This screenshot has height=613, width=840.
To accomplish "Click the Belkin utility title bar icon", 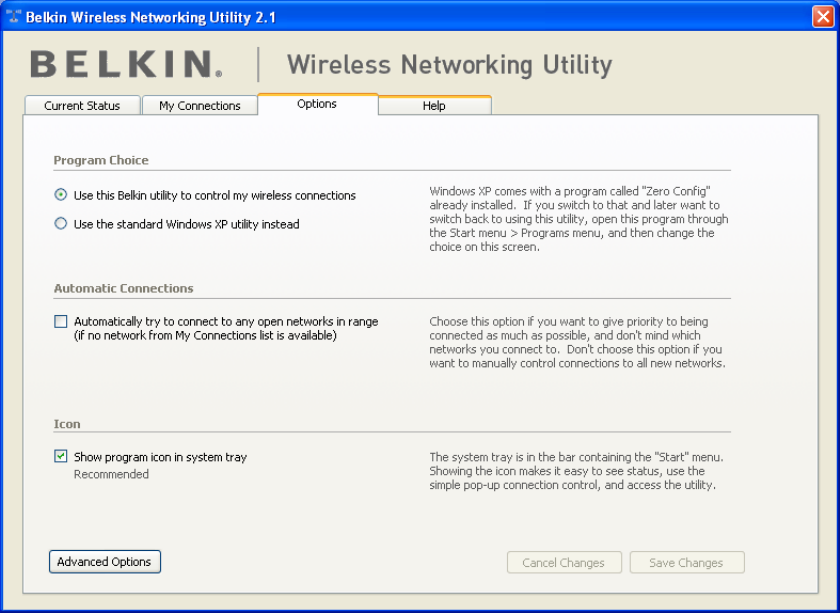I will point(13,17).
